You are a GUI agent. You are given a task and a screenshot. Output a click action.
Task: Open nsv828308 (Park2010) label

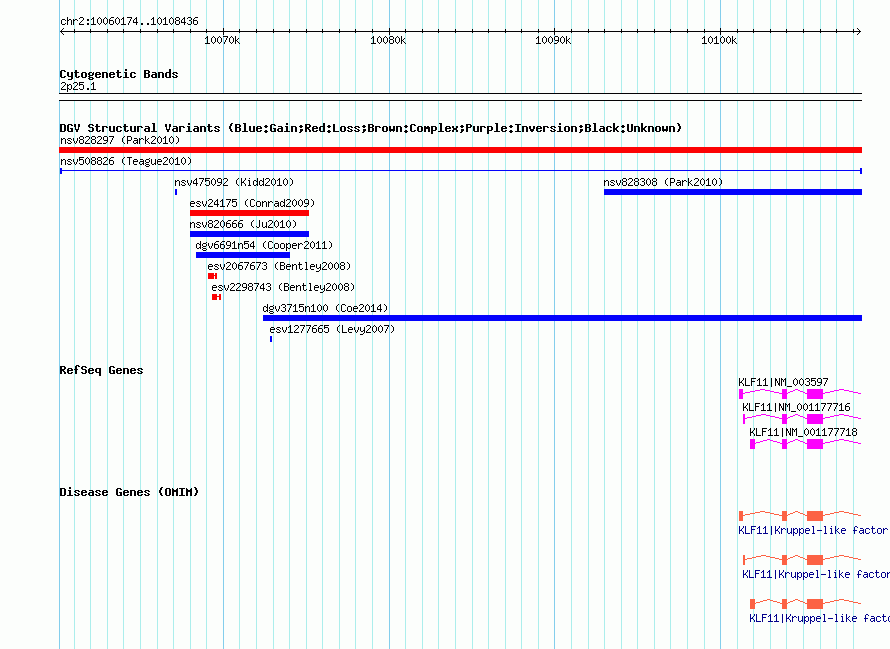point(663,182)
